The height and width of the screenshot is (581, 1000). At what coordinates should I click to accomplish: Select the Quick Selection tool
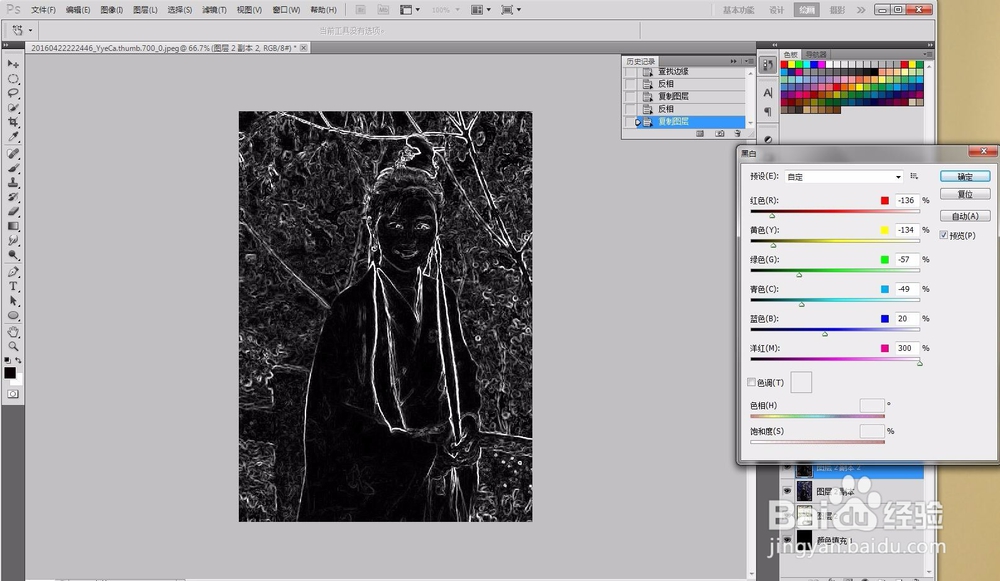coord(13,107)
